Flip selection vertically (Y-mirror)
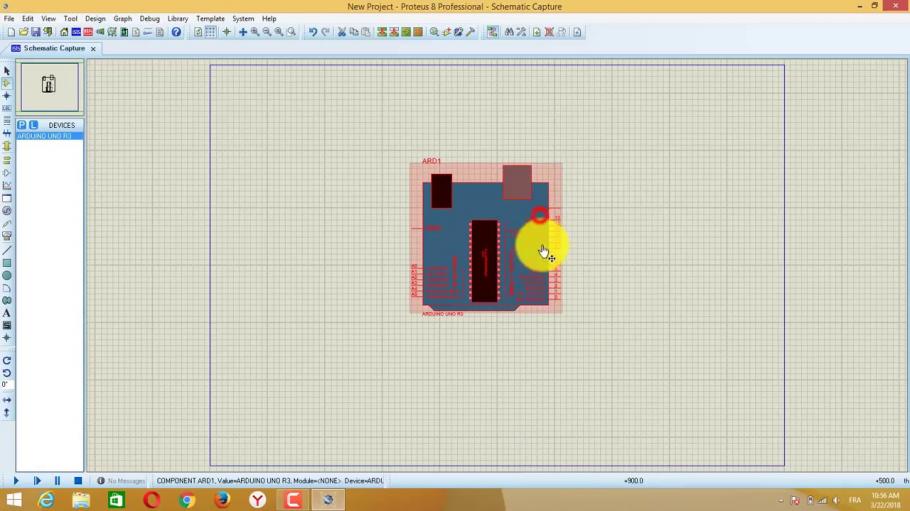 7,413
